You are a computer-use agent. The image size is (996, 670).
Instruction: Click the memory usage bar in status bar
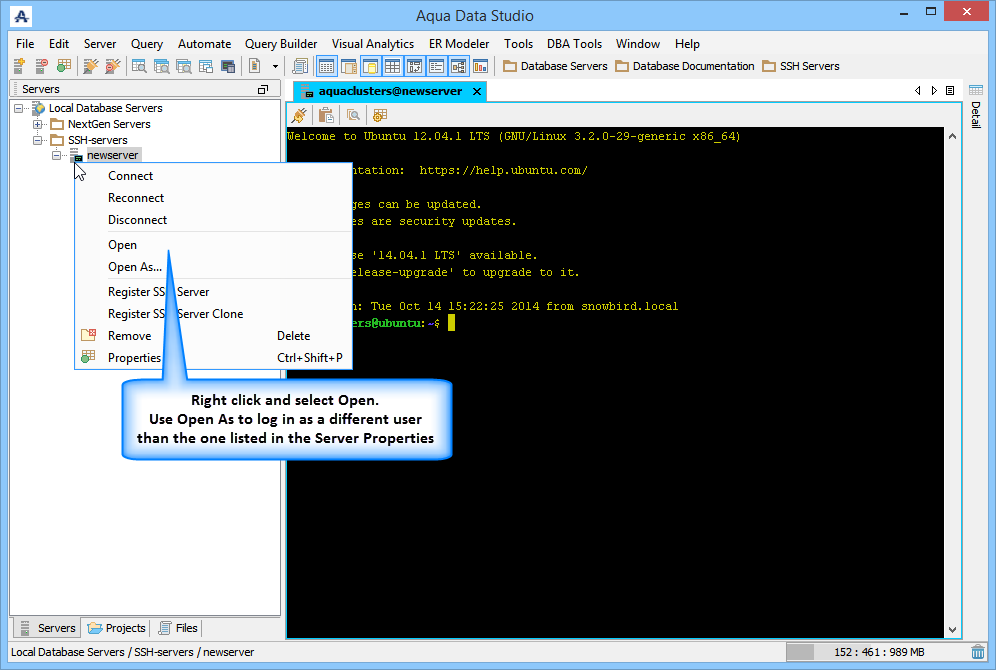coord(878,652)
